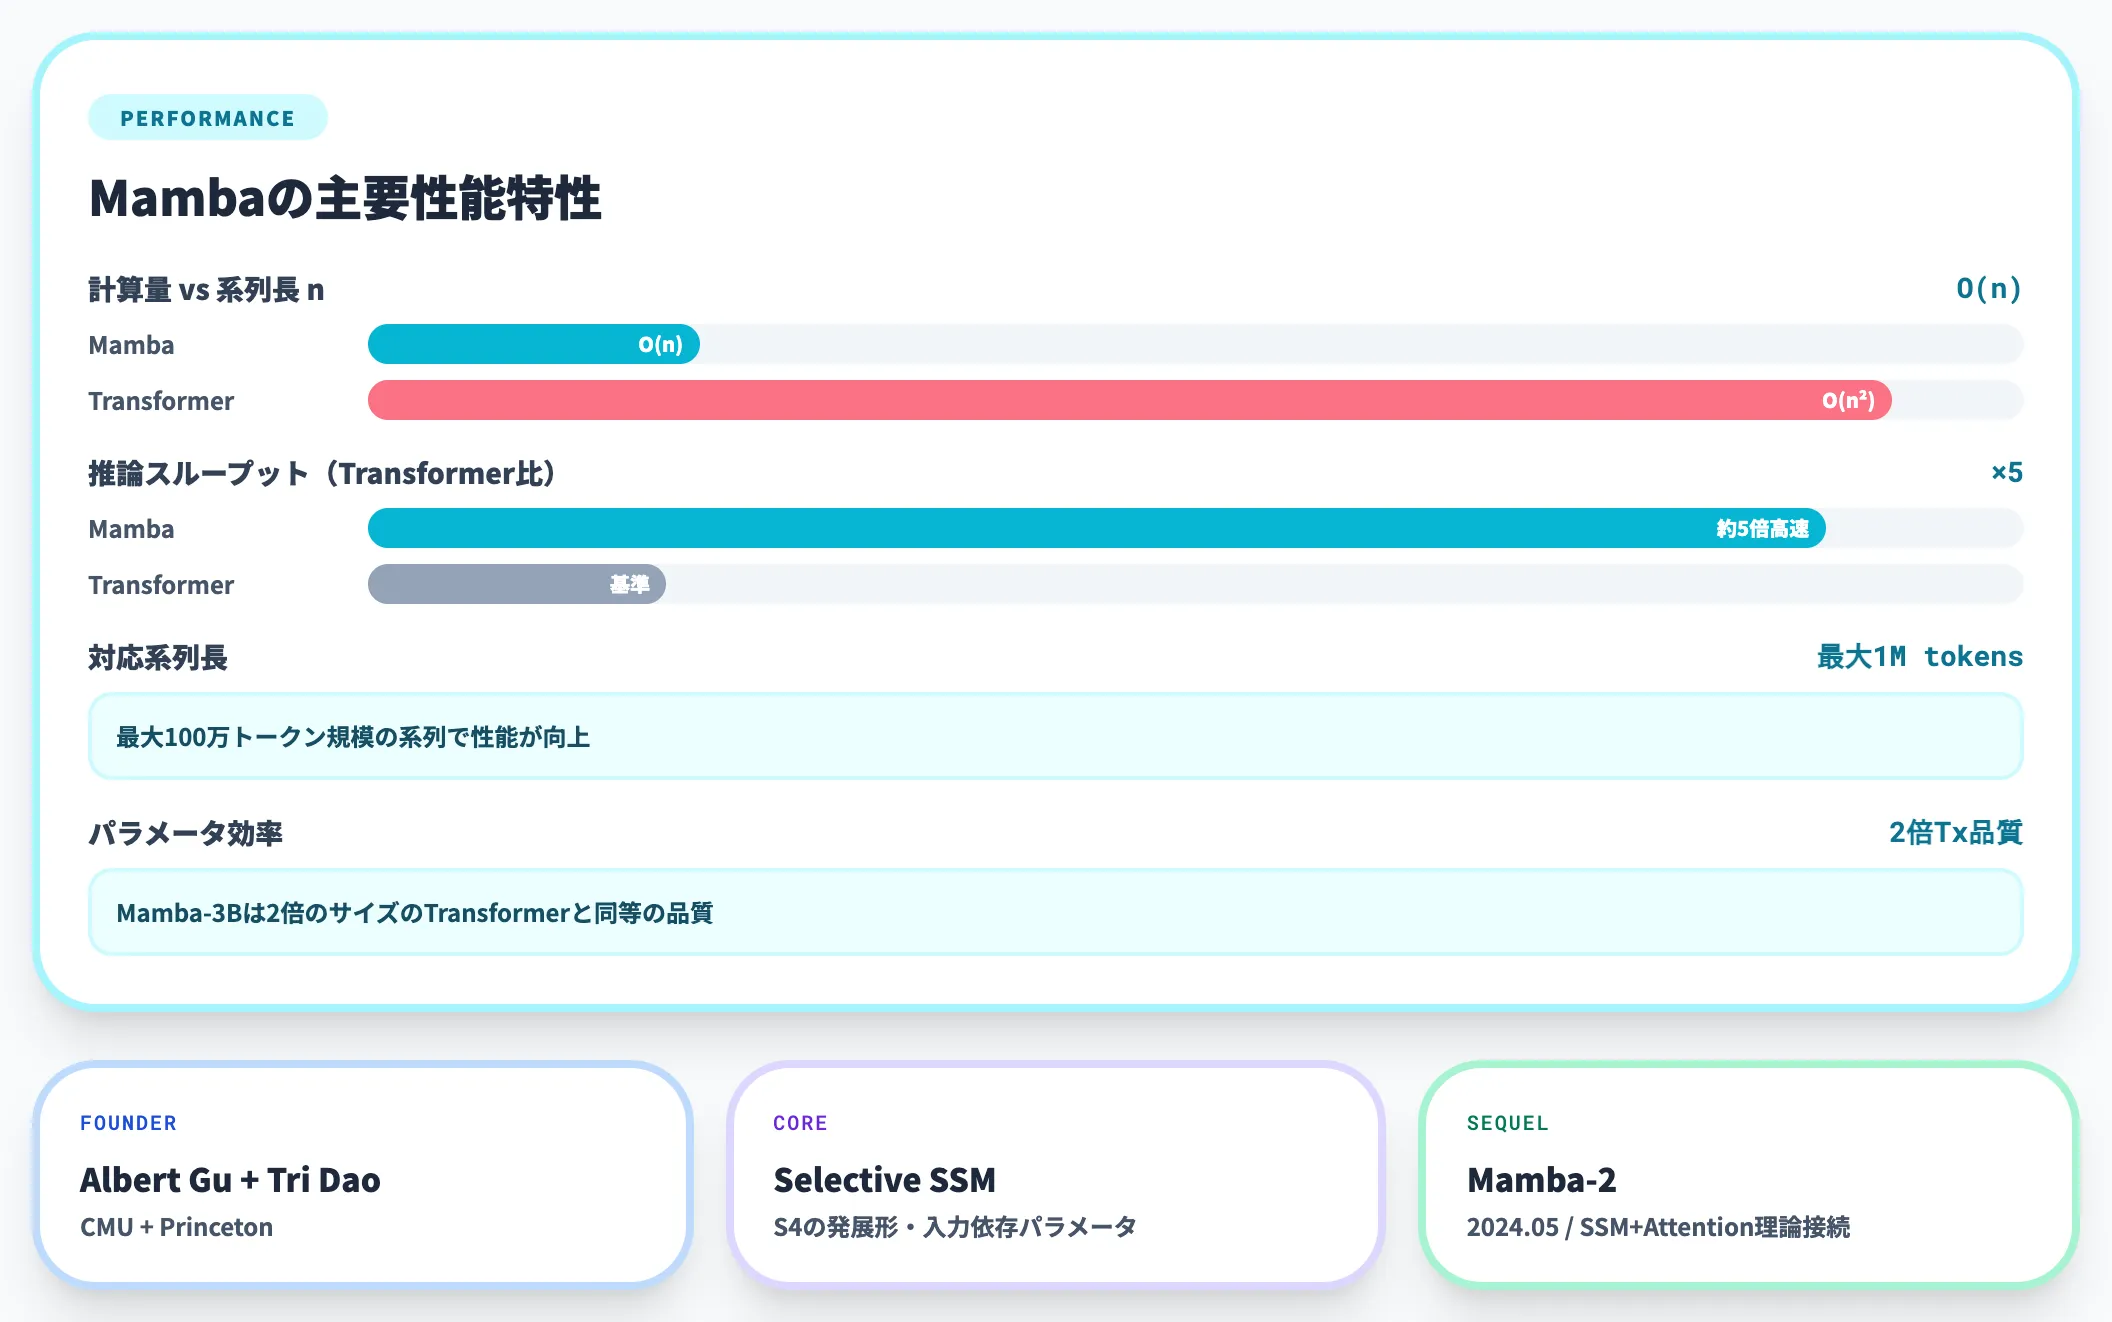2112x1322 pixels.
Task: Click the Mamba 約5倍高速 throughput bar
Action: point(1097,528)
